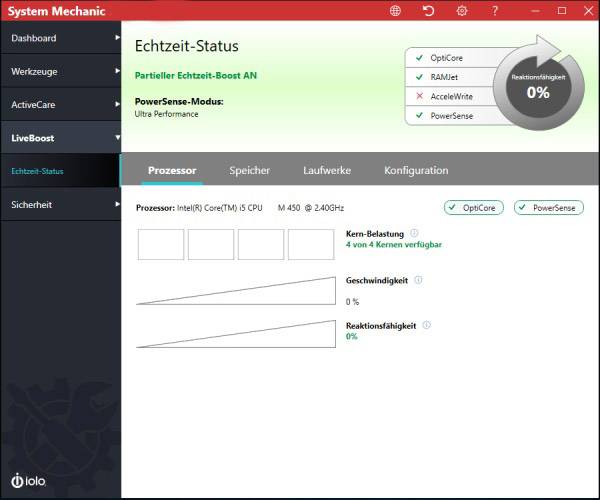Click the info icon next to Geschwindigkeit
This screenshot has height=500, width=600.
pos(419,280)
